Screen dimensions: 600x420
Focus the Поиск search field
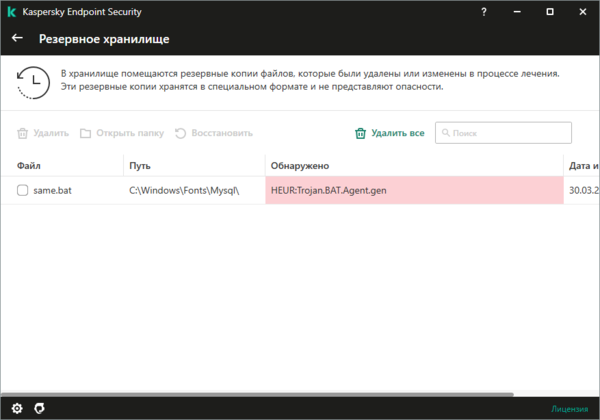click(503, 133)
